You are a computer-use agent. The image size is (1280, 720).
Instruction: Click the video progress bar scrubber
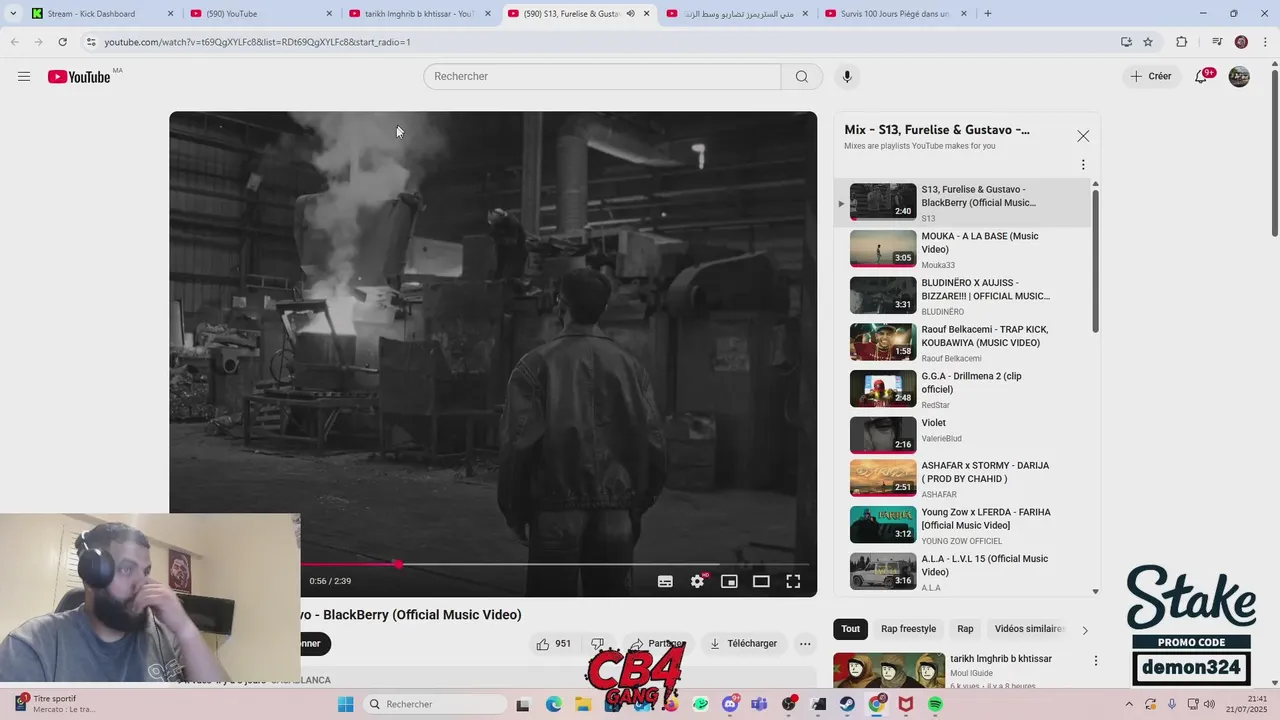(x=398, y=564)
